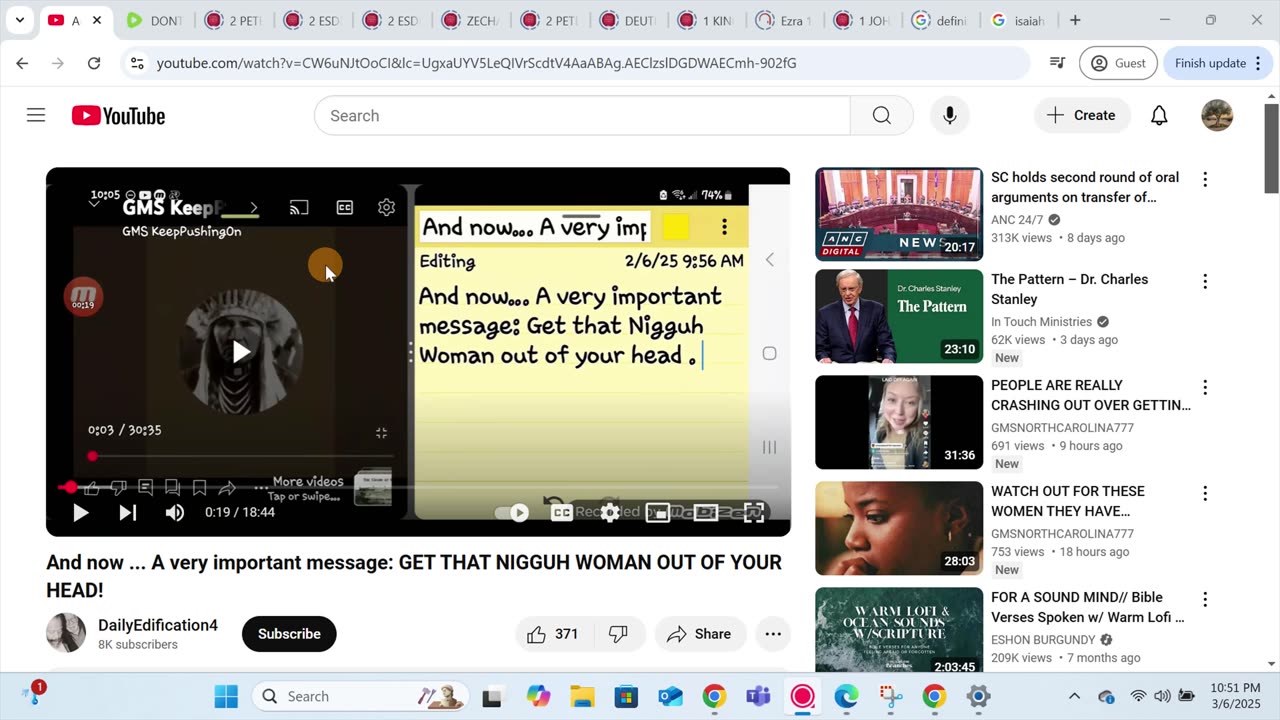The width and height of the screenshot is (1280, 720).
Task: Start voice search with the microphone
Action: pos(950,116)
